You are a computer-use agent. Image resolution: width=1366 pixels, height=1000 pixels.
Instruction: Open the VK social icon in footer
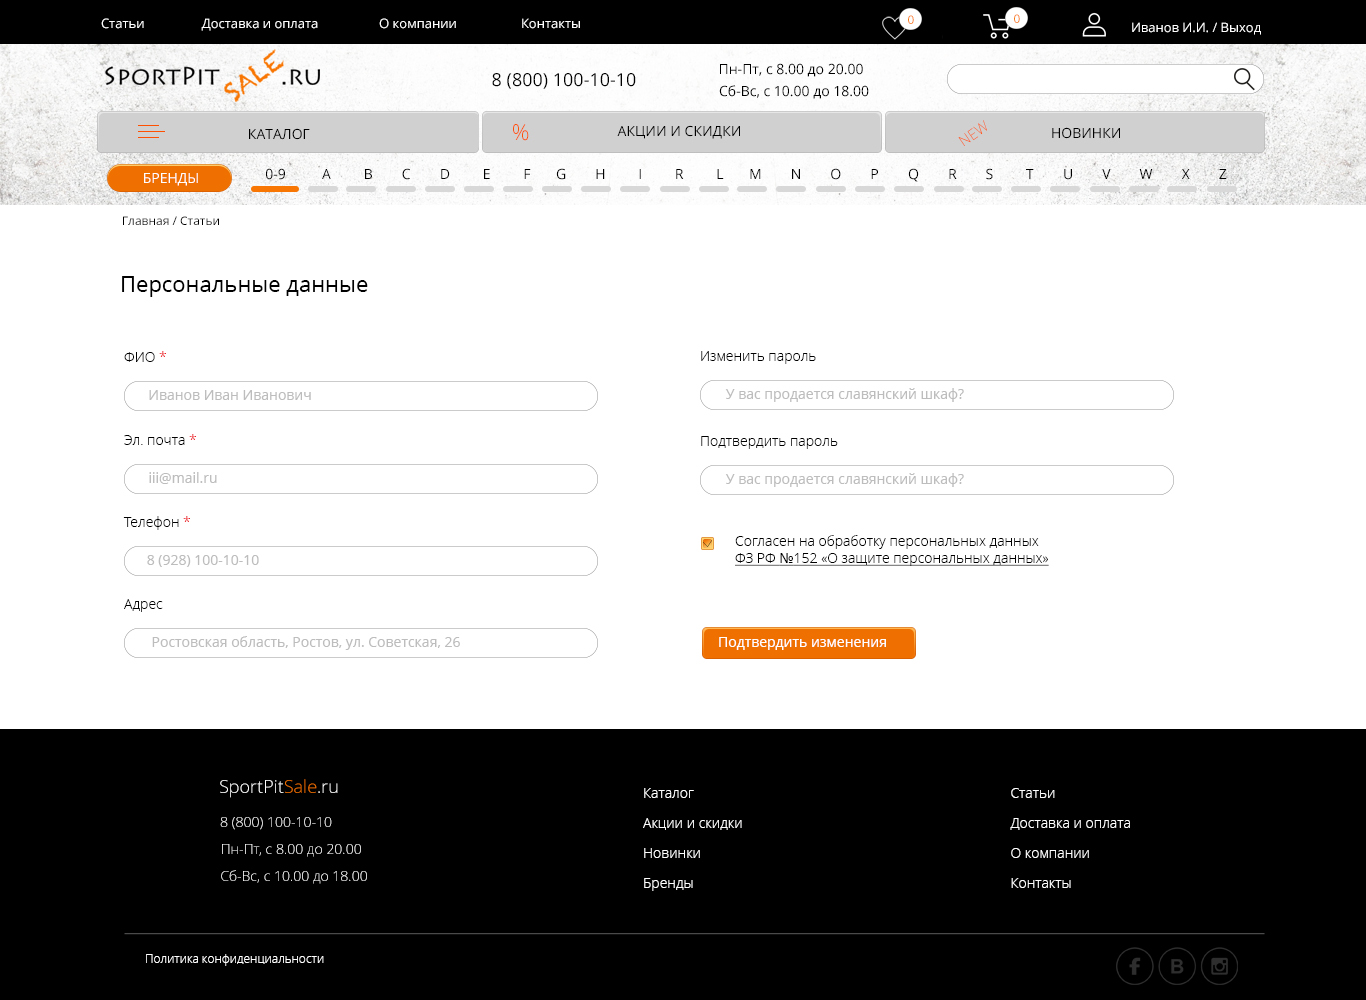(x=1177, y=966)
